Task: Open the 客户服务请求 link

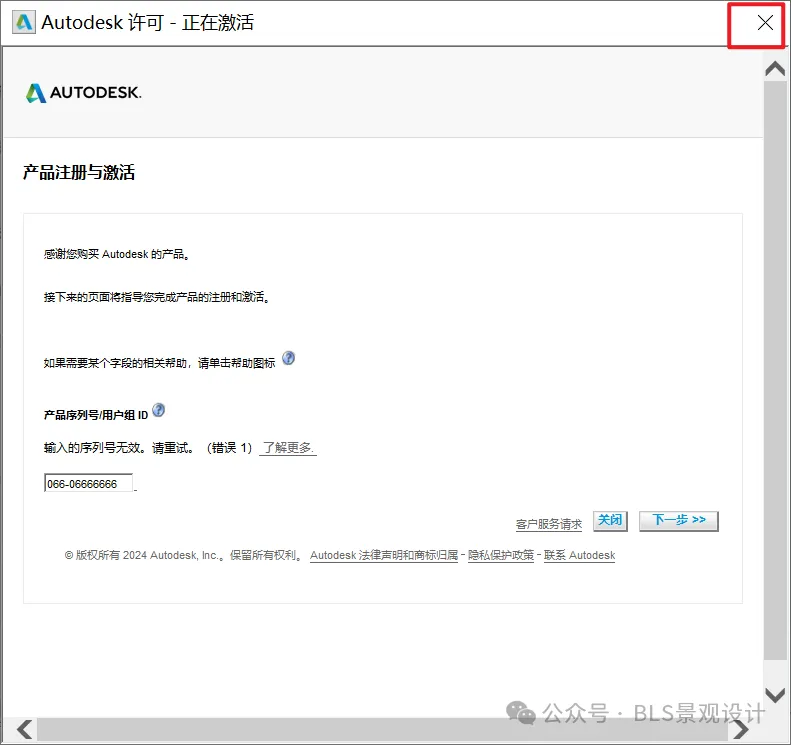Action: tap(549, 525)
